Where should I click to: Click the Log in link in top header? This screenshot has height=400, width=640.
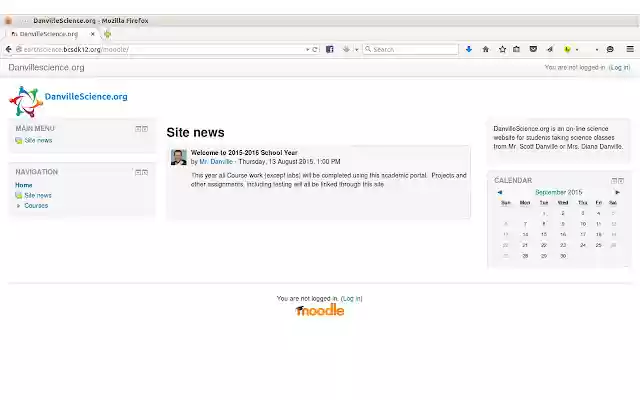coord(619,67)
